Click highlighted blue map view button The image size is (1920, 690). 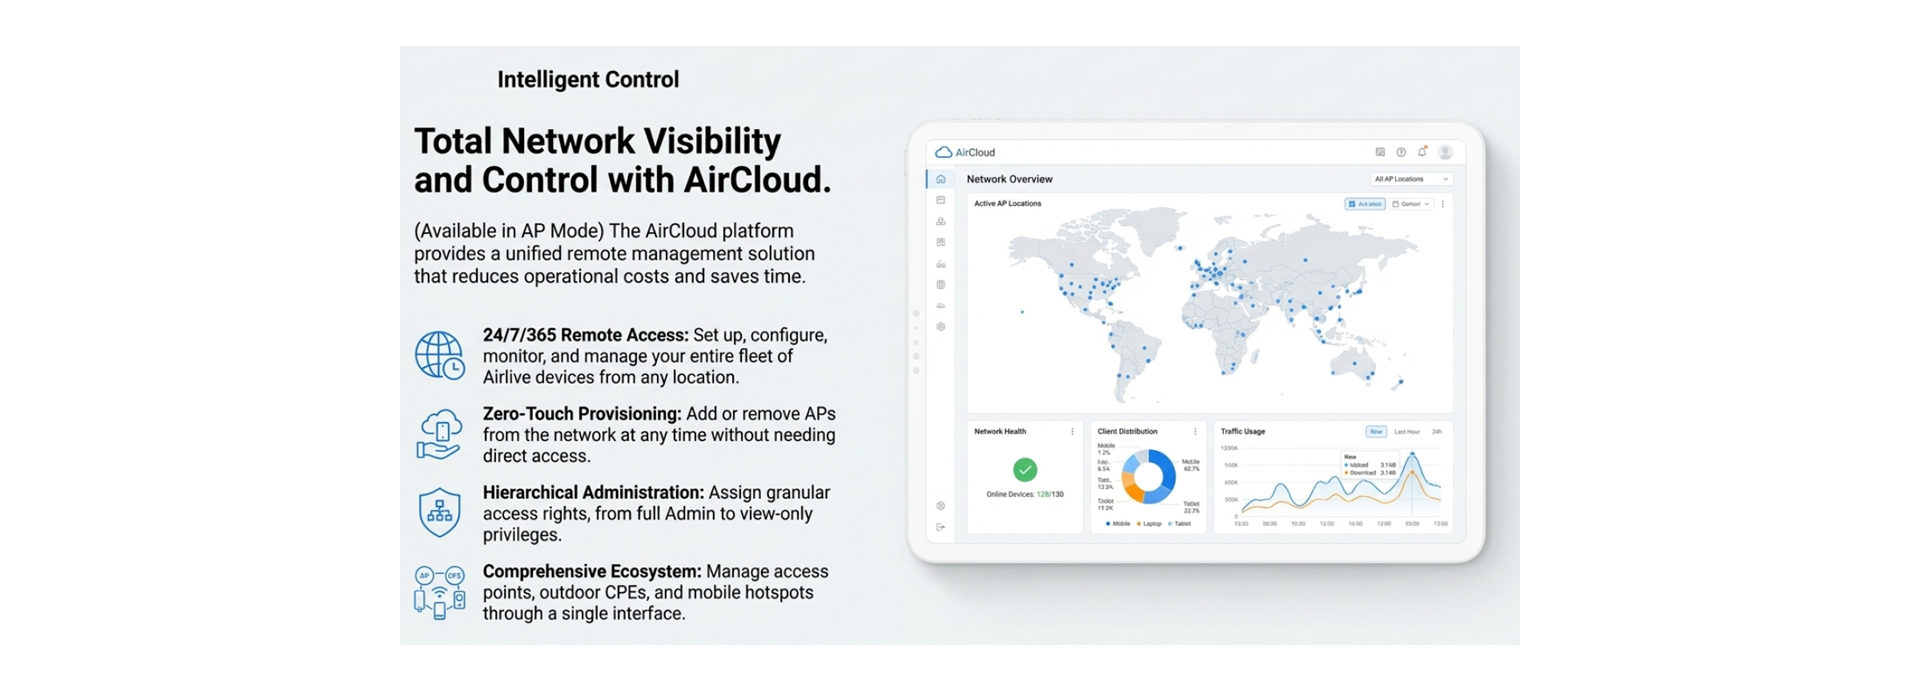tap(1365, 204)
